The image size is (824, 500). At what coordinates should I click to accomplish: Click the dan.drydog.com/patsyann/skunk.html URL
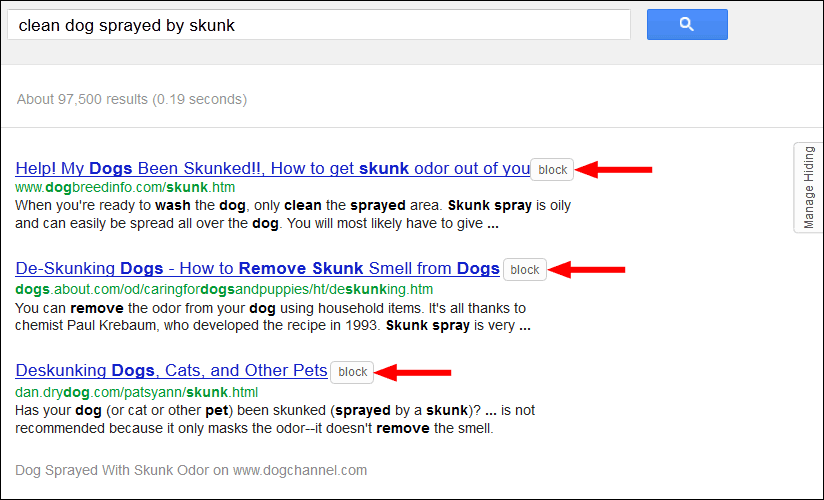pyautogui.click(x=137, y=392)
